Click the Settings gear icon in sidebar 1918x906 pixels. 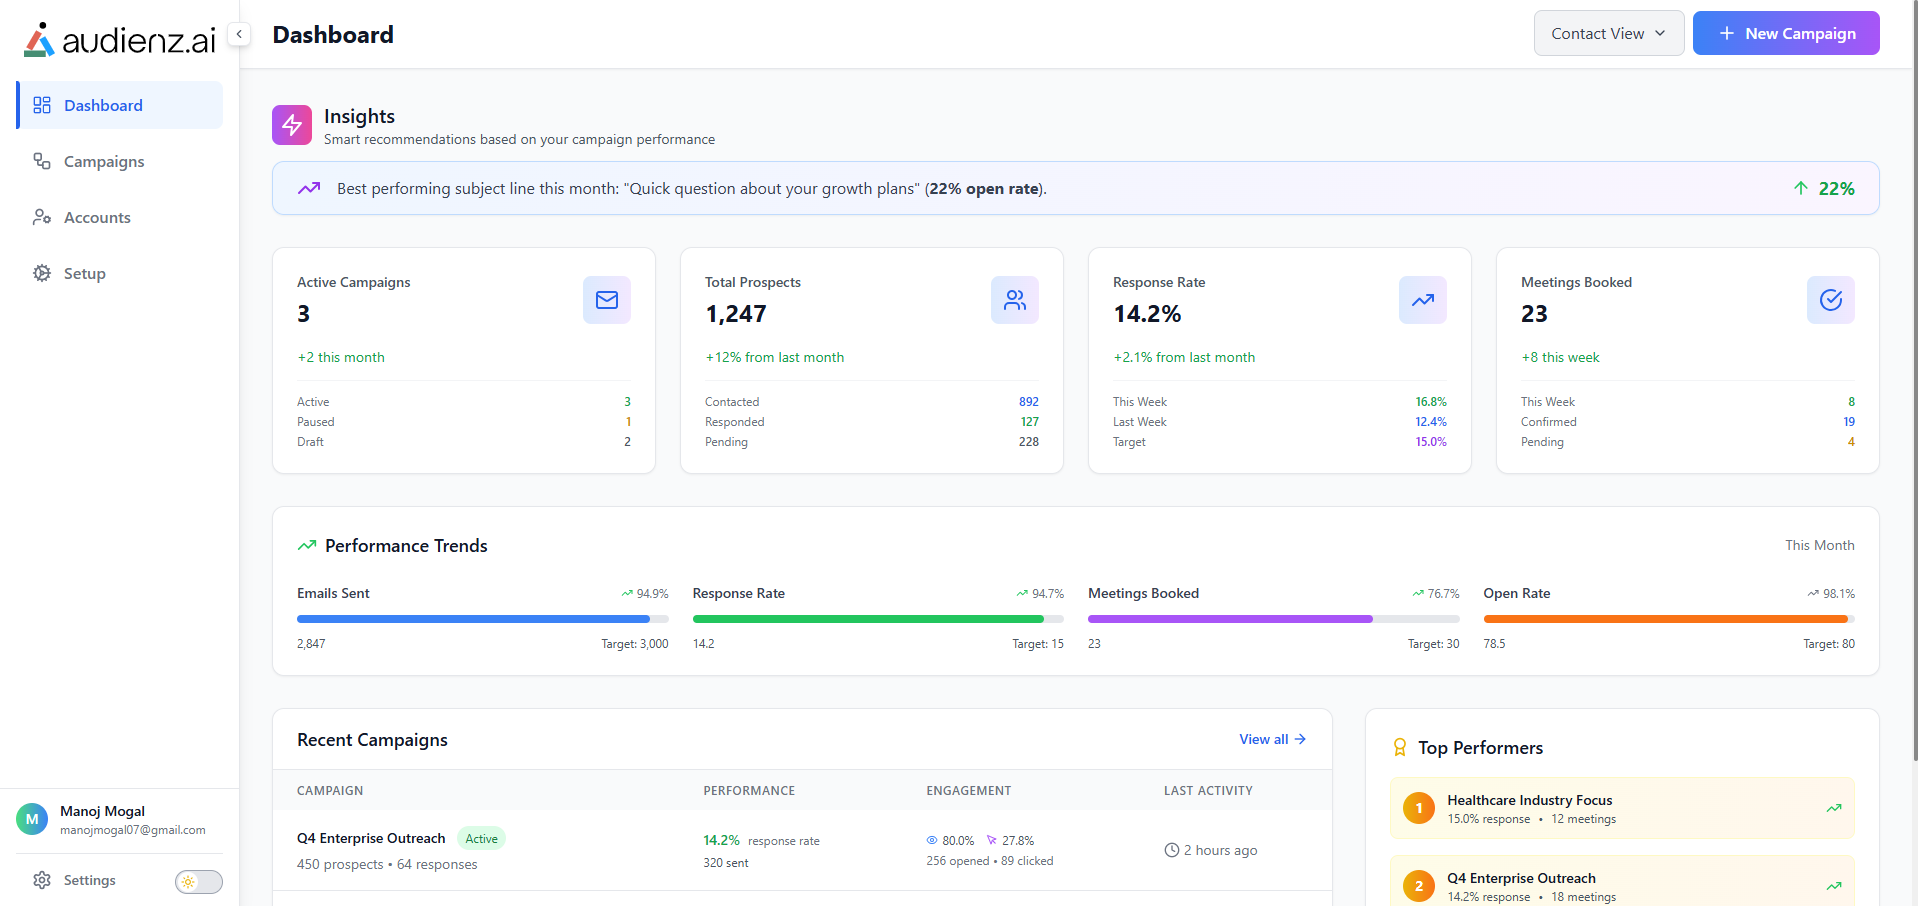tap(42, 880)
